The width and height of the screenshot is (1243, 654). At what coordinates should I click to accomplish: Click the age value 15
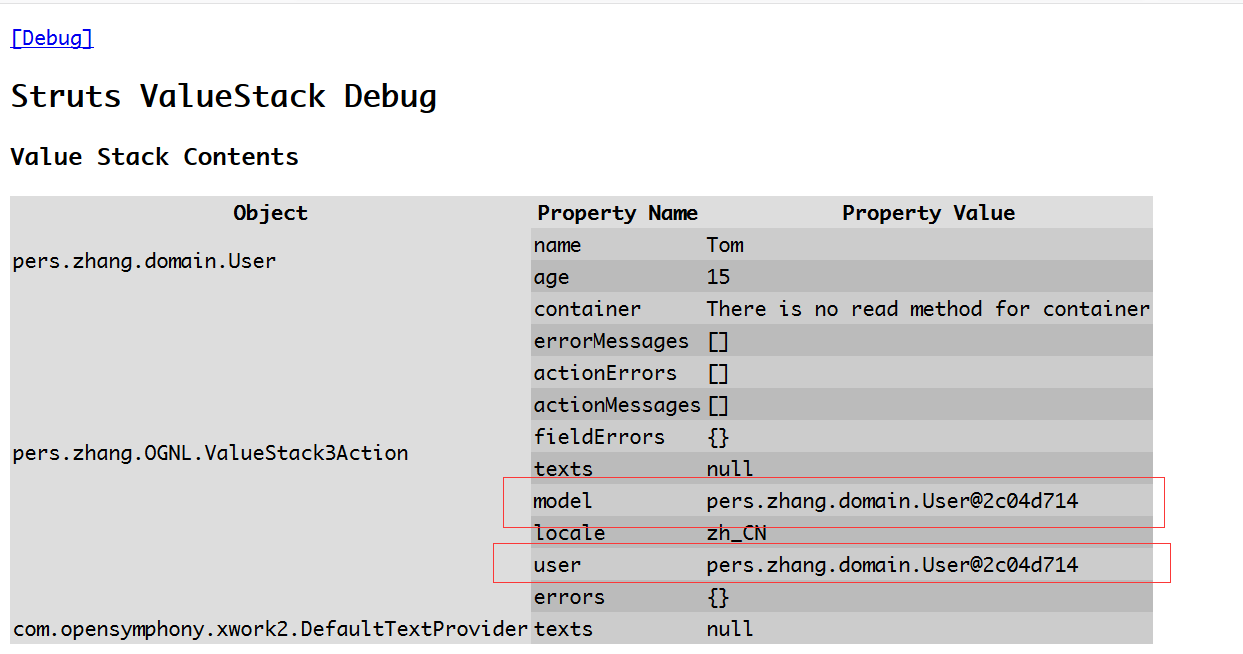pyautogui.click(x=718, y=277)
